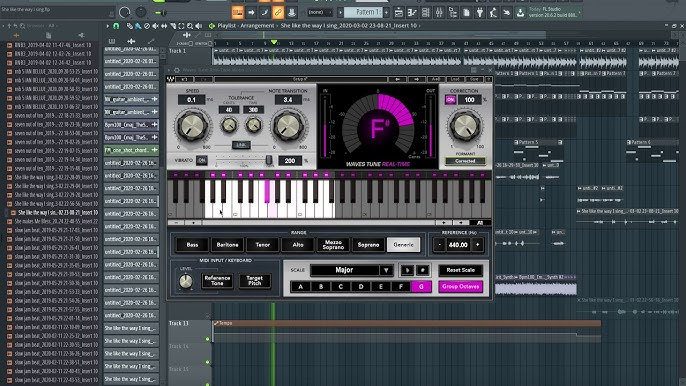
Task: Open the Channel rack toolbar icon
Action: pyautogui.click(x=425, y=12)
